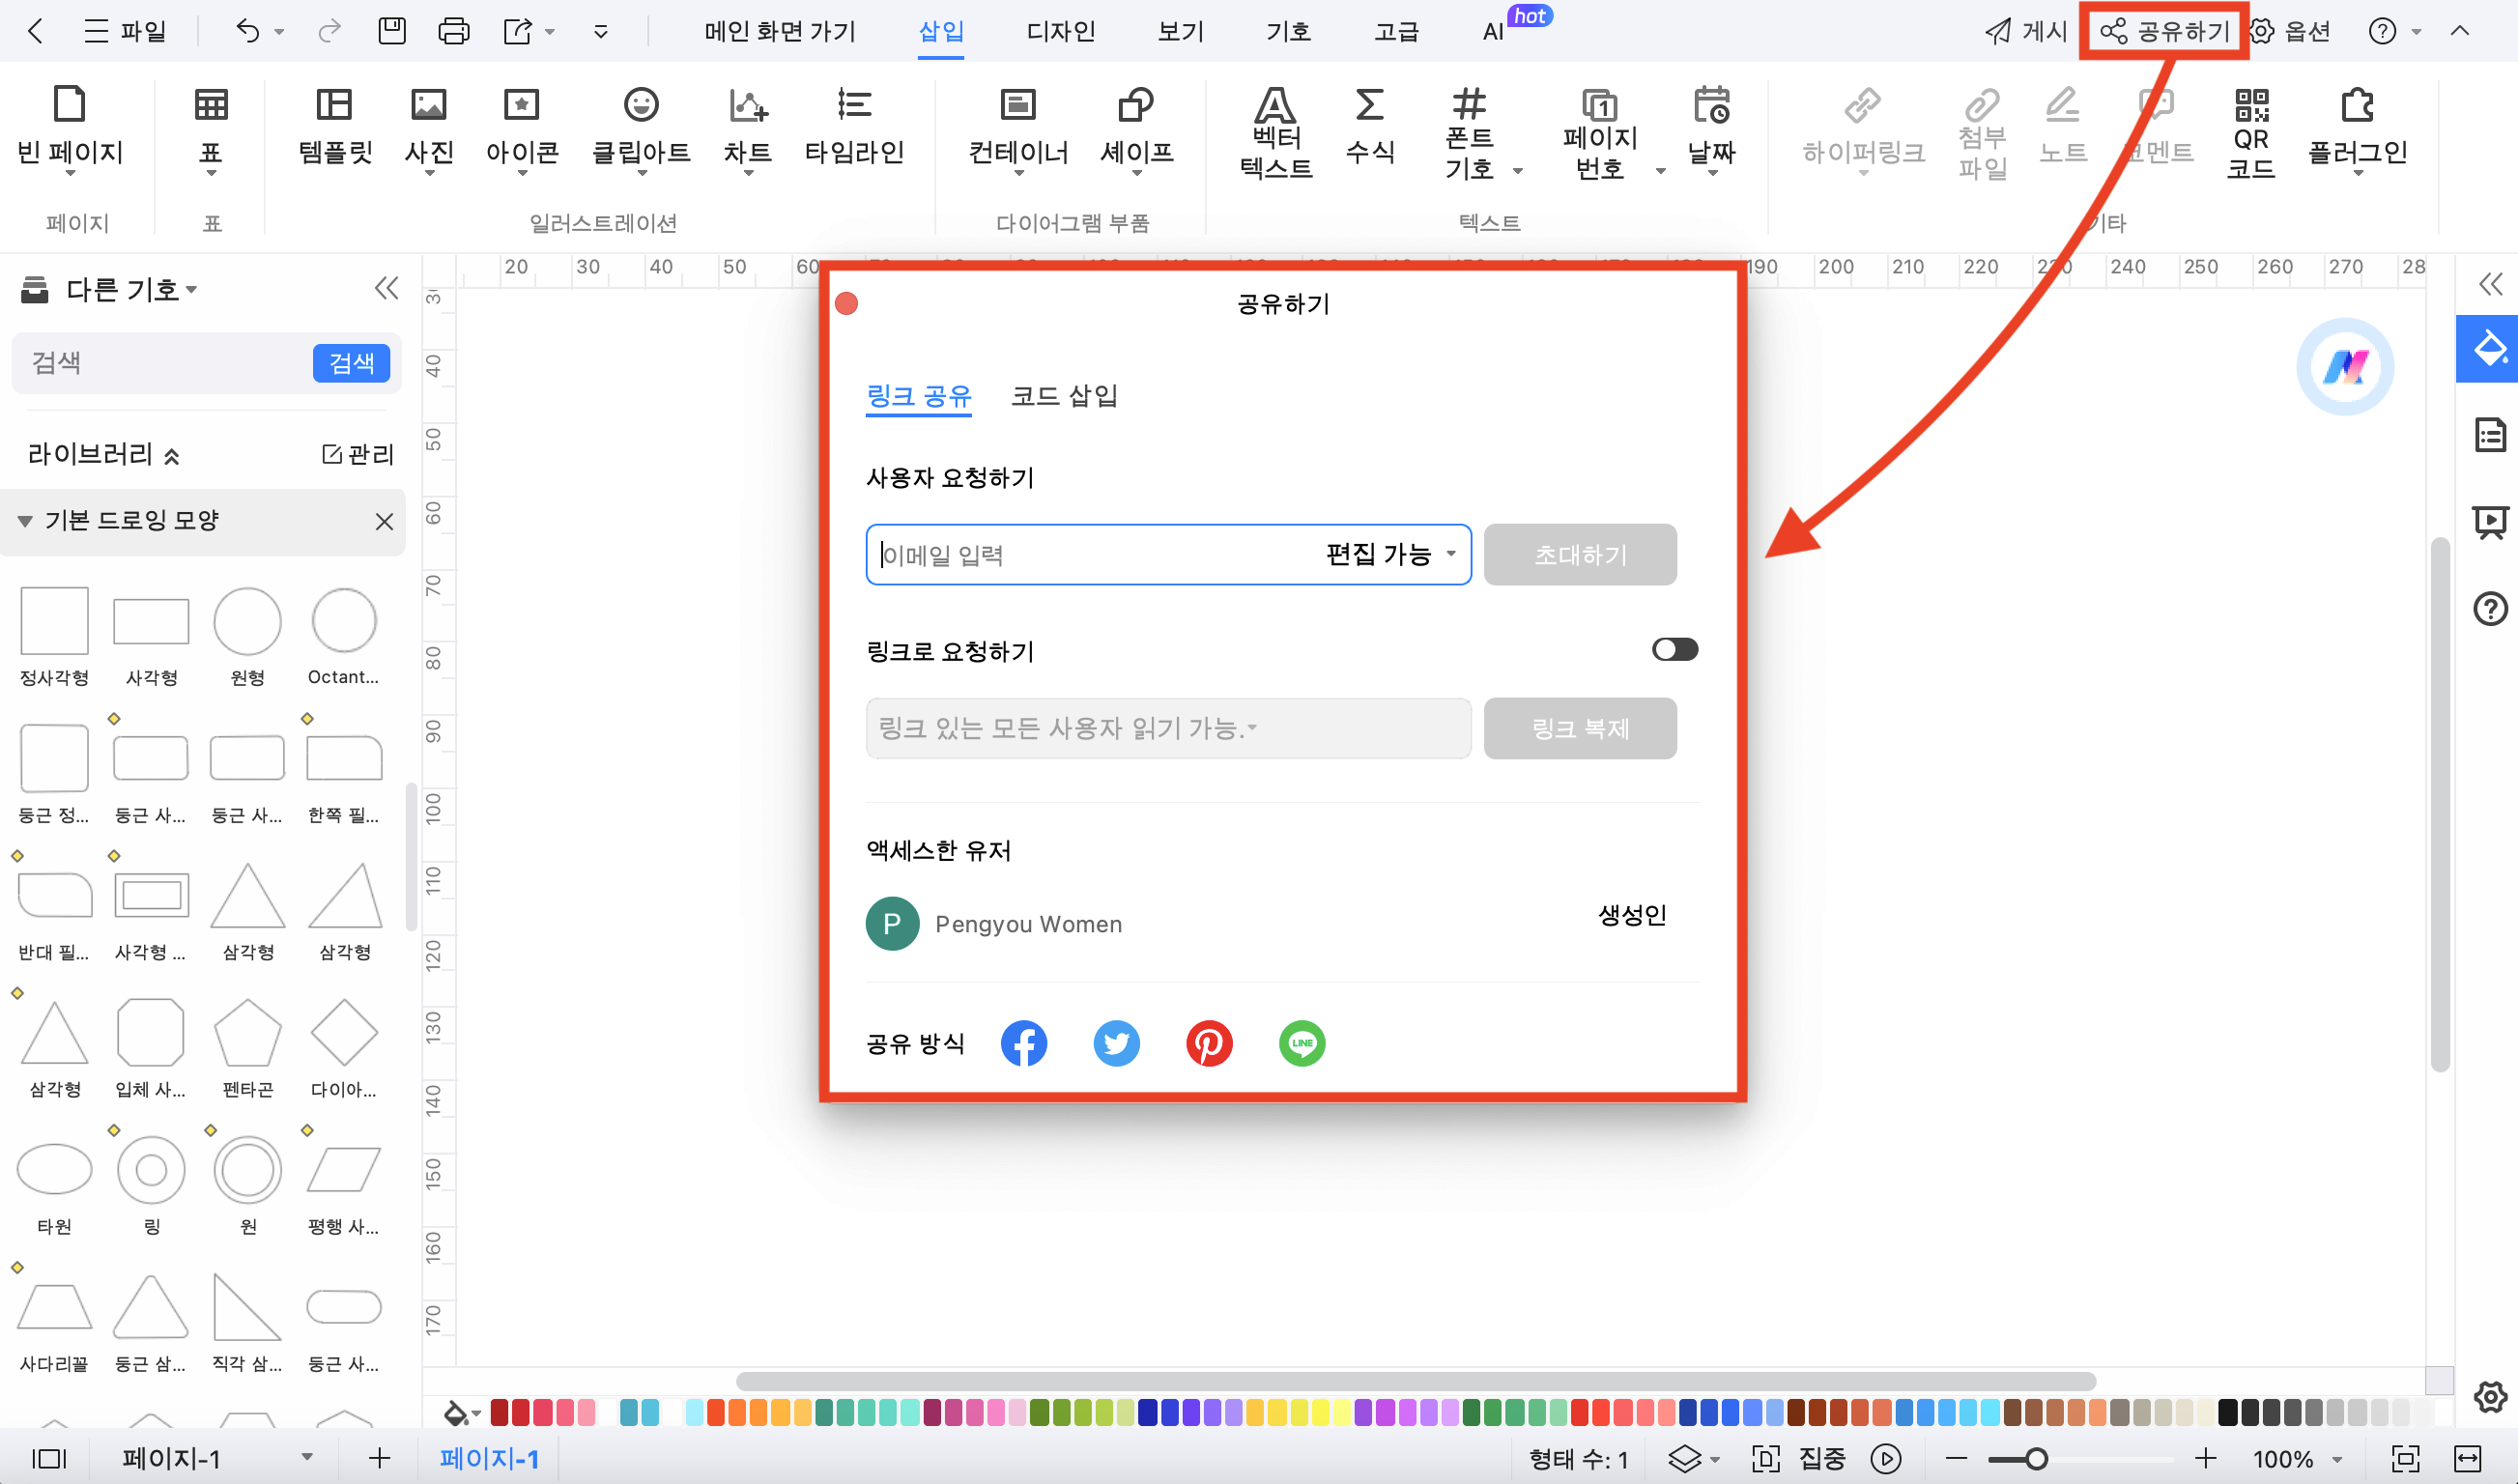Viewport: 2518px width, 1484px height.
Task: Click the 초대하기 invite button
Action: (1580, 554)
